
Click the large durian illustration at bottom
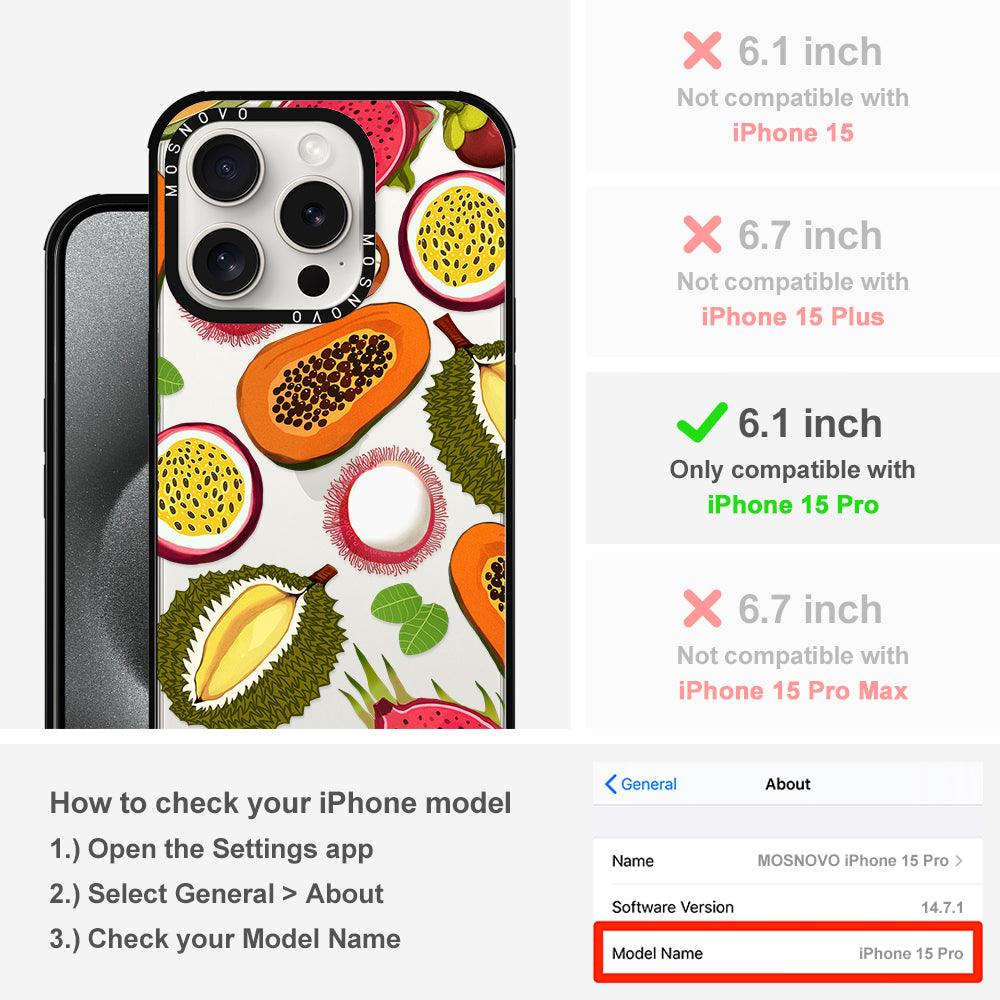tap(252, 645)
